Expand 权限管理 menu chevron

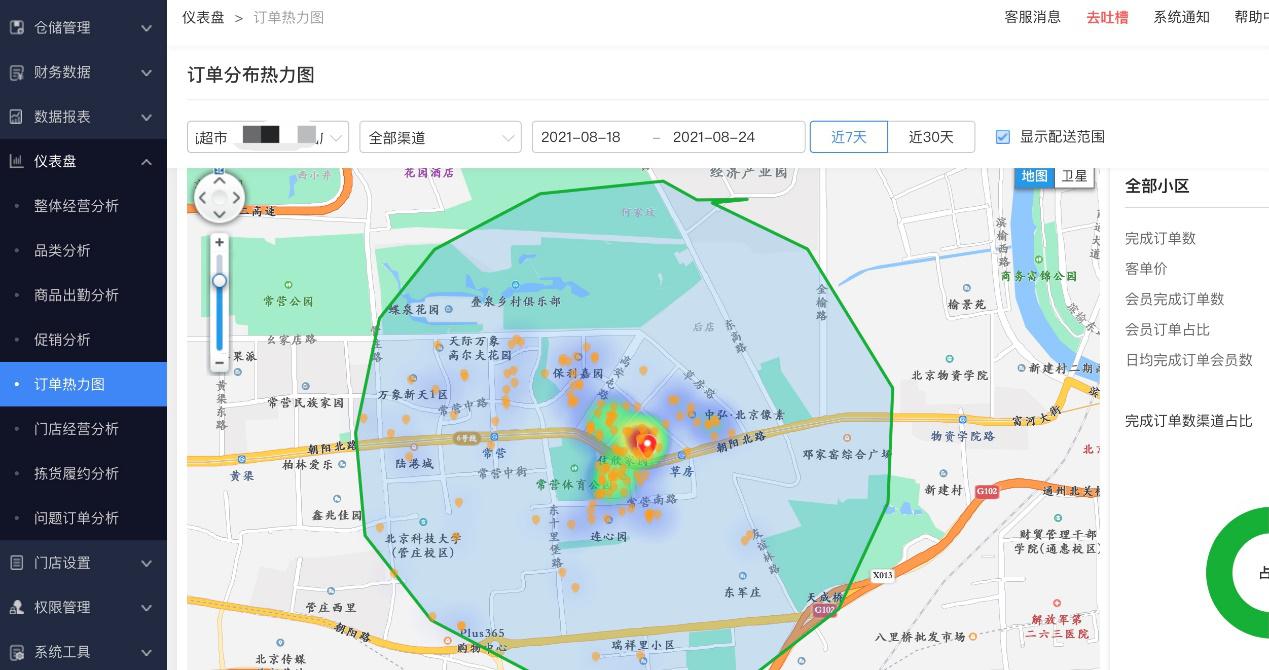(146, 607)
